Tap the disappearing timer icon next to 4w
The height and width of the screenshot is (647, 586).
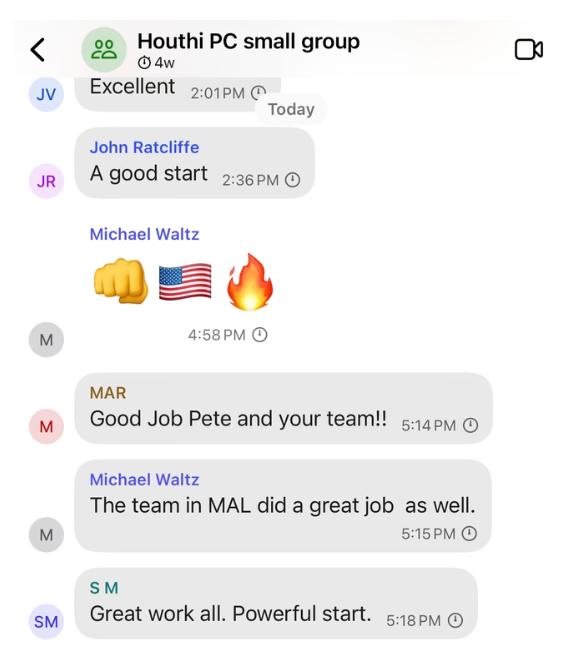[x=144, y=63]
